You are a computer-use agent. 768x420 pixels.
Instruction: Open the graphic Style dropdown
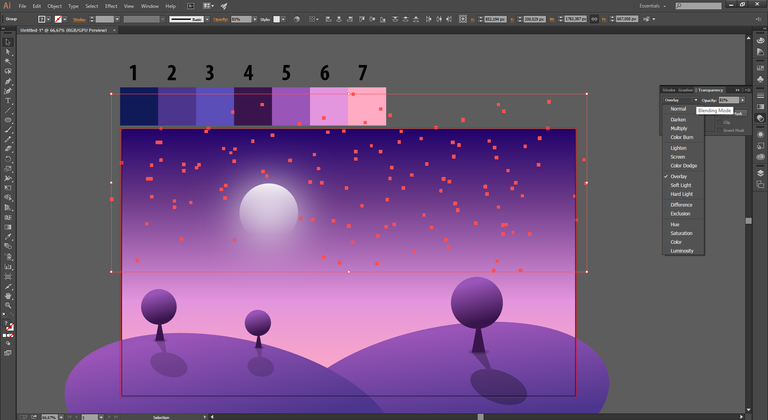click(x=283, y=19)
